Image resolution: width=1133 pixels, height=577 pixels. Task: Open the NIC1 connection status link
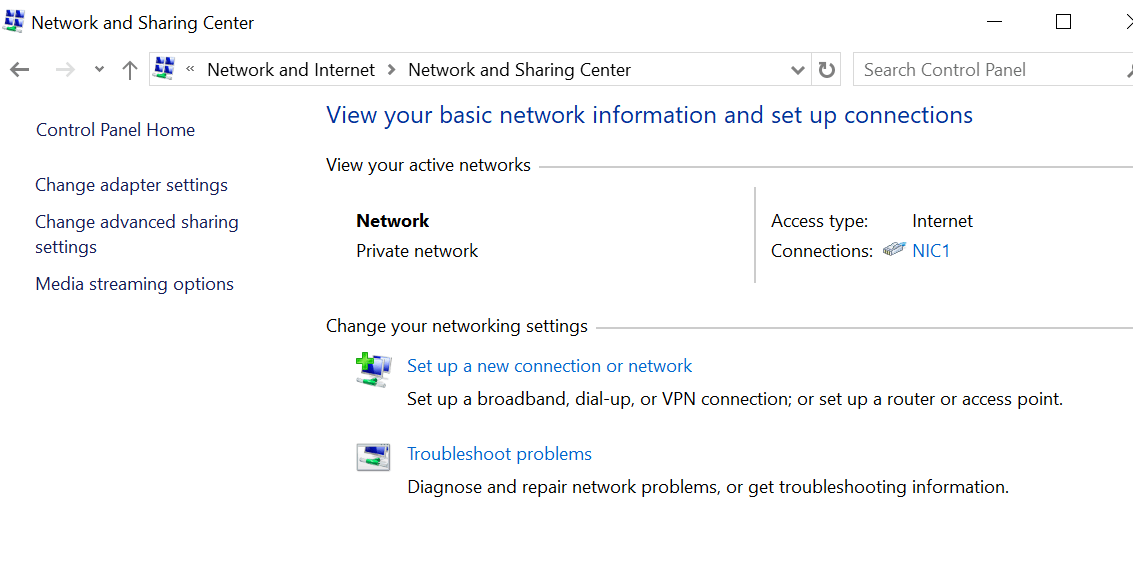[x=931, y=251]
